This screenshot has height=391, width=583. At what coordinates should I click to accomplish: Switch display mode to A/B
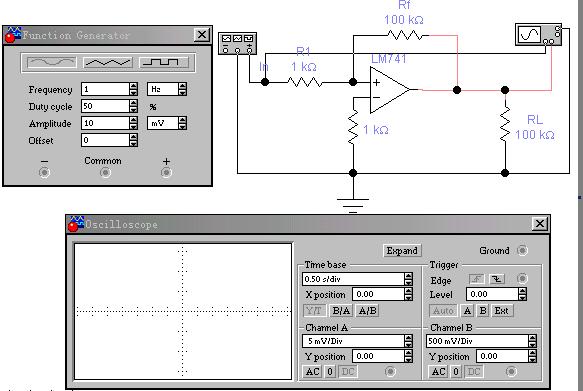[x=367, y=311]
